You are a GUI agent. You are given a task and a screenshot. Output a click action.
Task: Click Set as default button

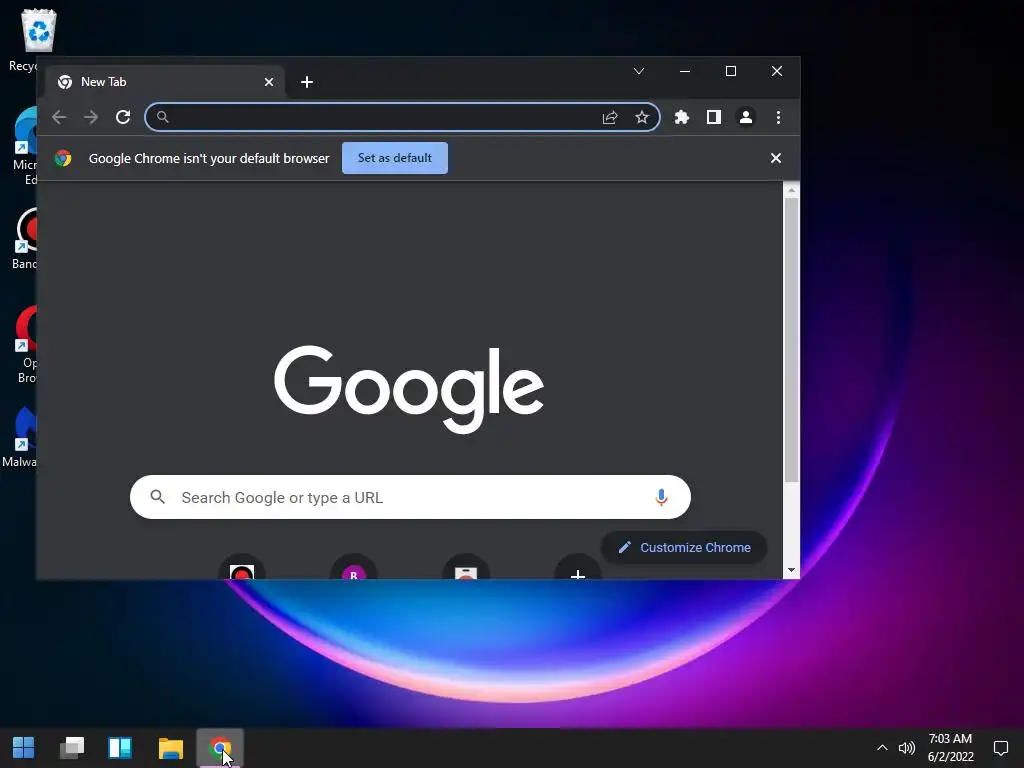pos(394,158)
